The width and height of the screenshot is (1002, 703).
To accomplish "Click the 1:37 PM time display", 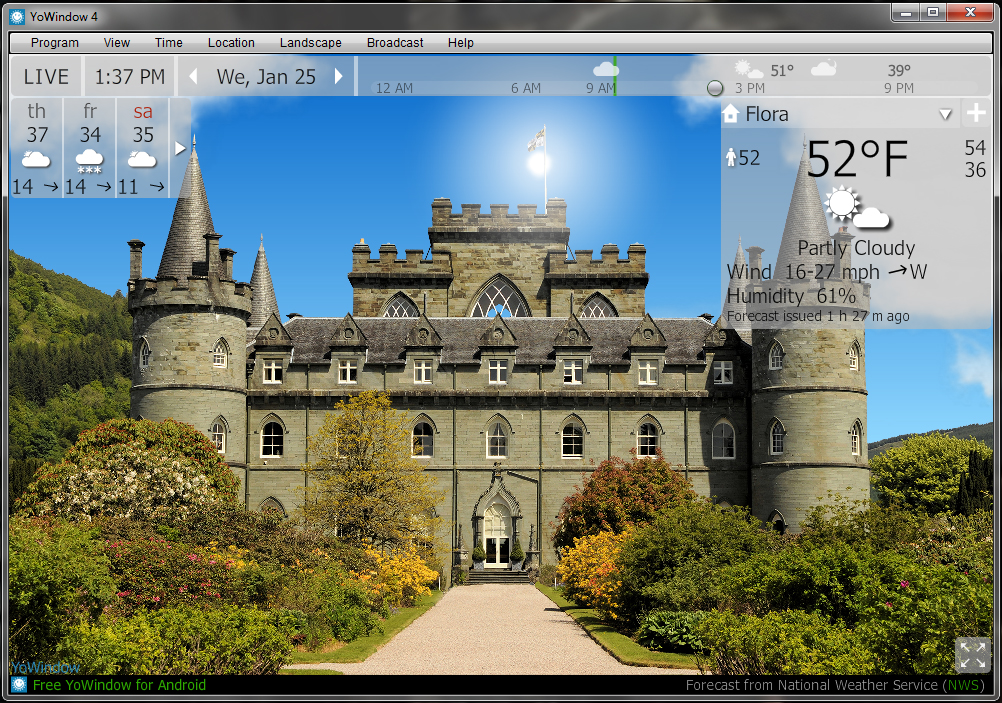I will tap(130, 77).
